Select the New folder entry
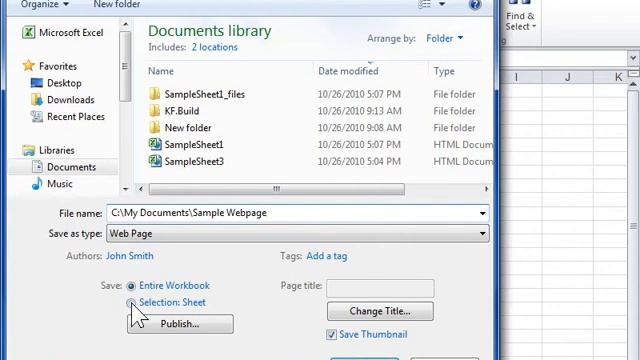The image size is (640, 360). click(x=188, y=128)
